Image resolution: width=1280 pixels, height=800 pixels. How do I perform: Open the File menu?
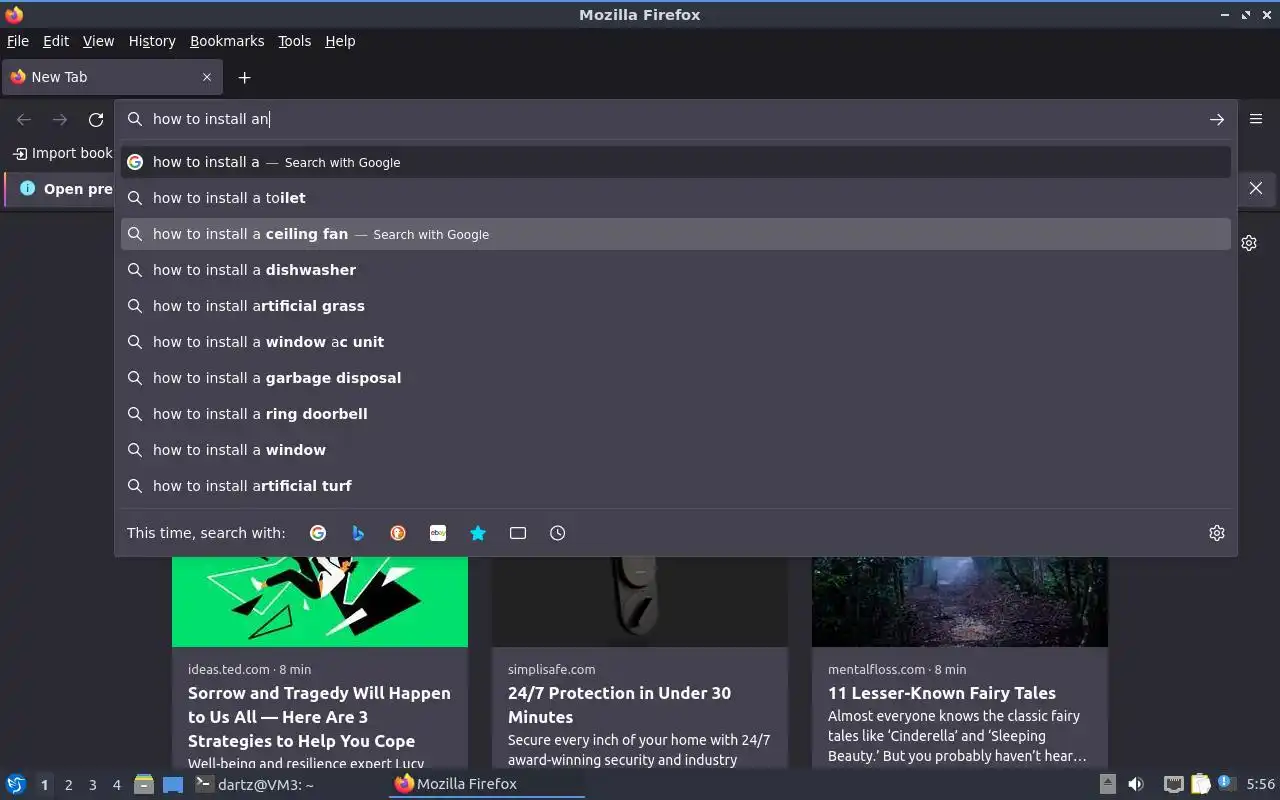click(18, 41)
